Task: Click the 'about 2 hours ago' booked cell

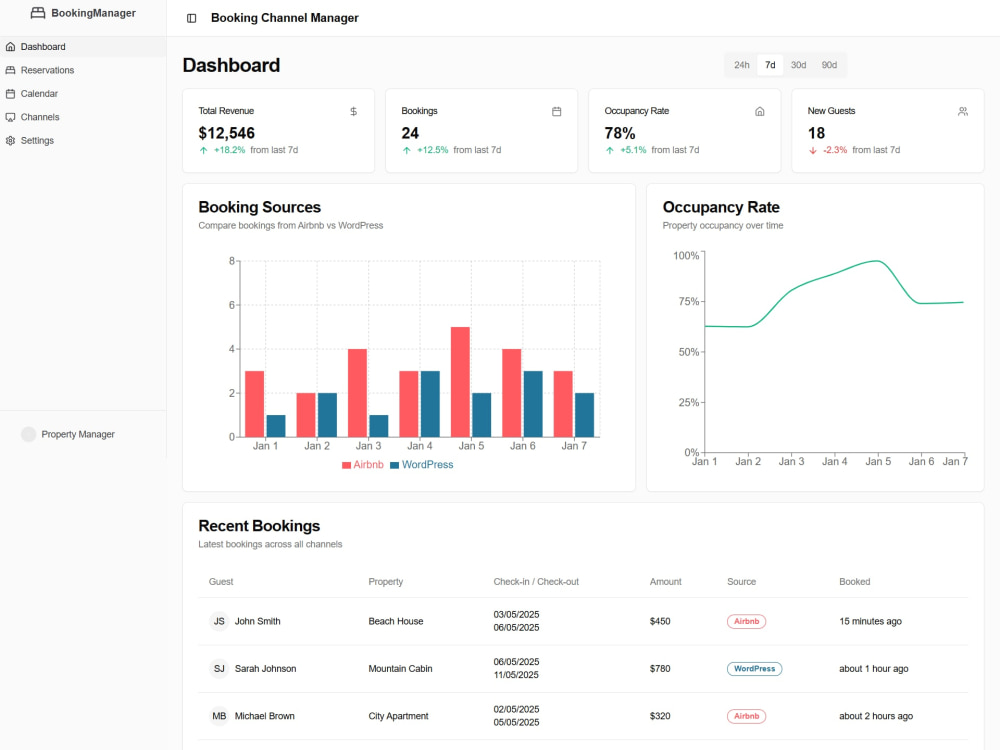Action: coord(876,716)
